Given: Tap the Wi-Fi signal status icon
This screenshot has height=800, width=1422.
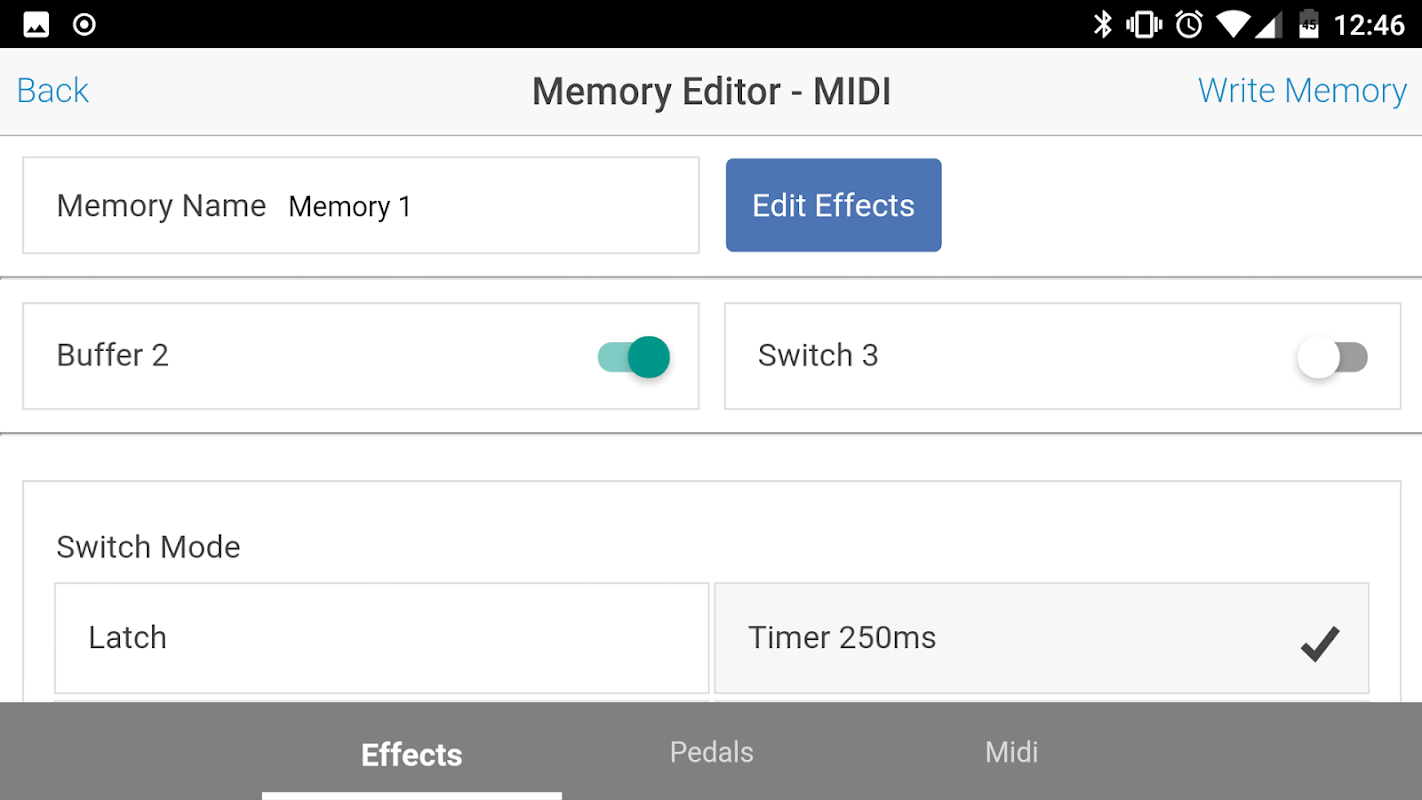Looking at the screenshot, I should click(x=1234, y=24).
